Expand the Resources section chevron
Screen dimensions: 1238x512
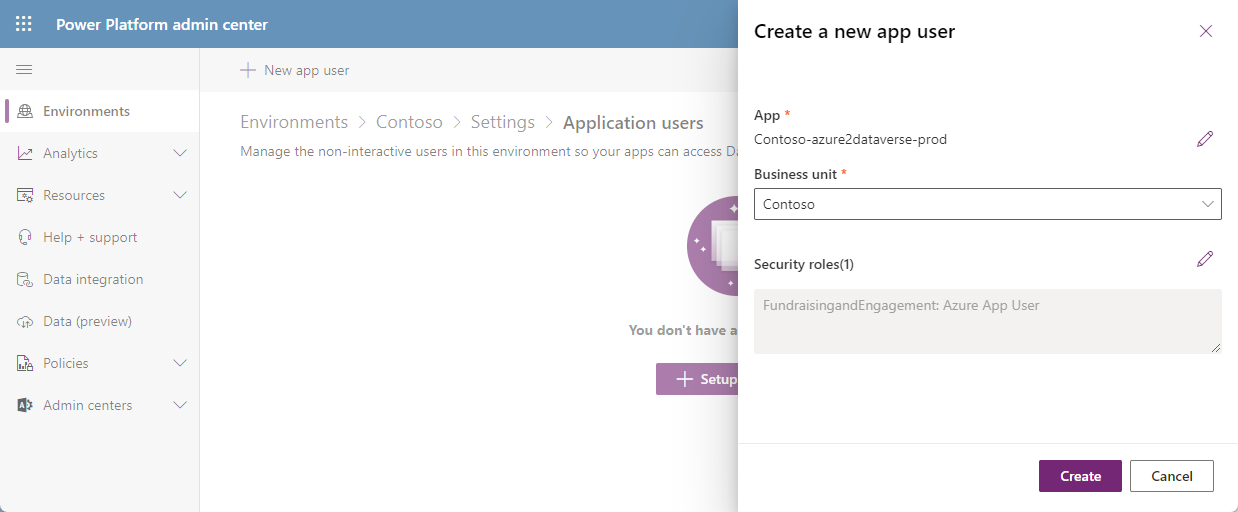point(180,195)
